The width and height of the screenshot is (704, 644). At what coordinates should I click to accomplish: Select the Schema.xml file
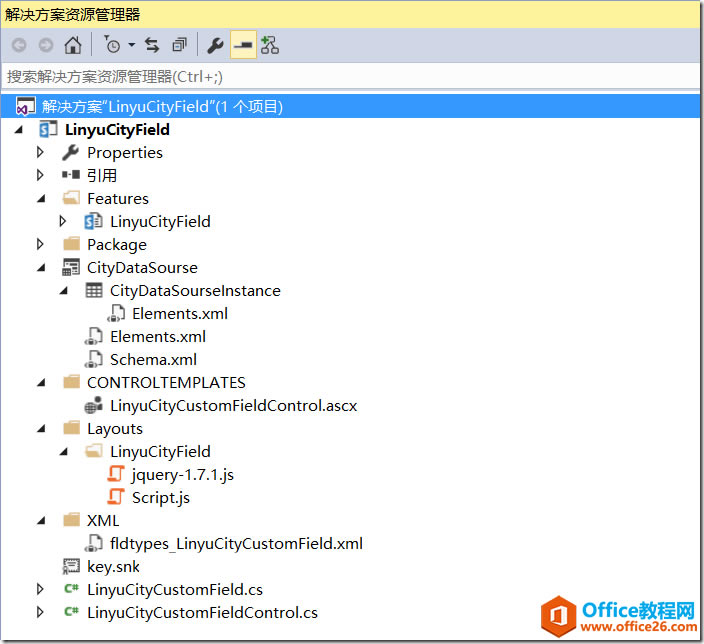154,359
